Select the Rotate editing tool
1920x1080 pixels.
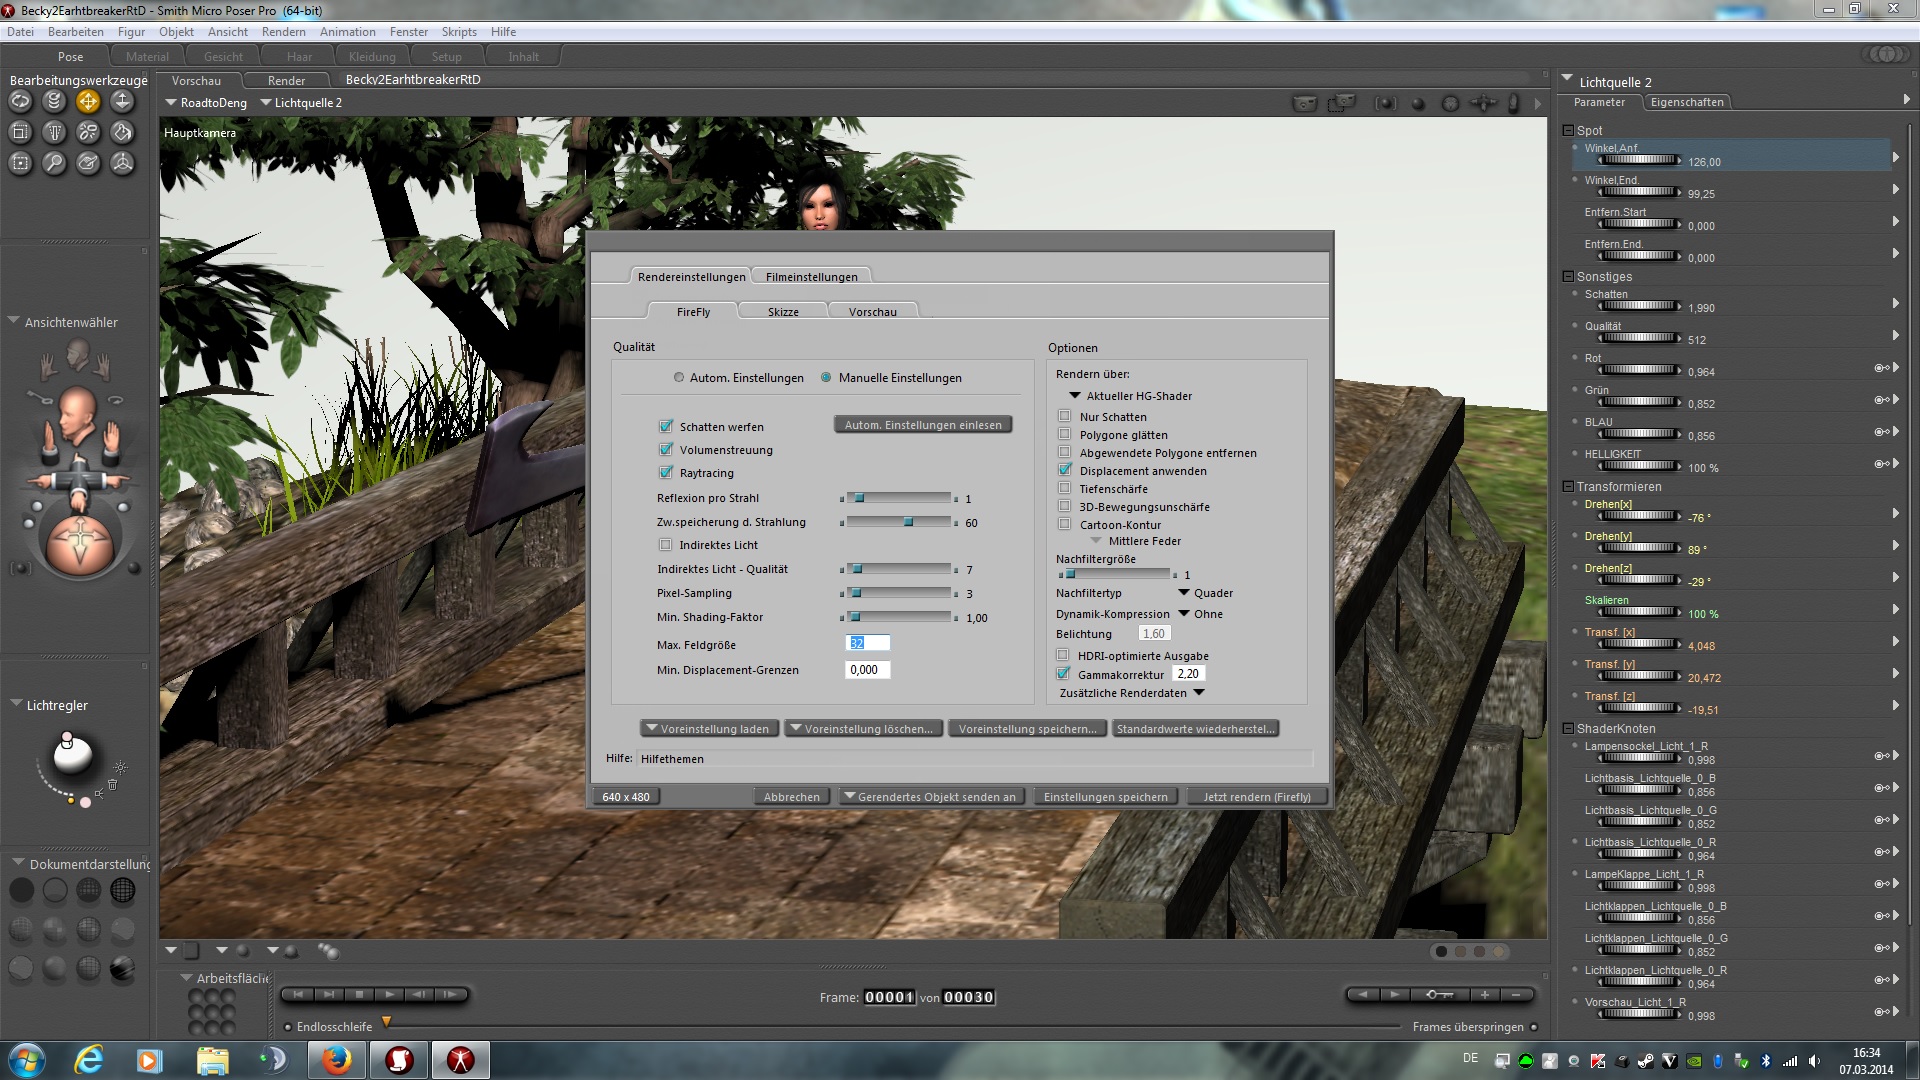click(20, 101)
